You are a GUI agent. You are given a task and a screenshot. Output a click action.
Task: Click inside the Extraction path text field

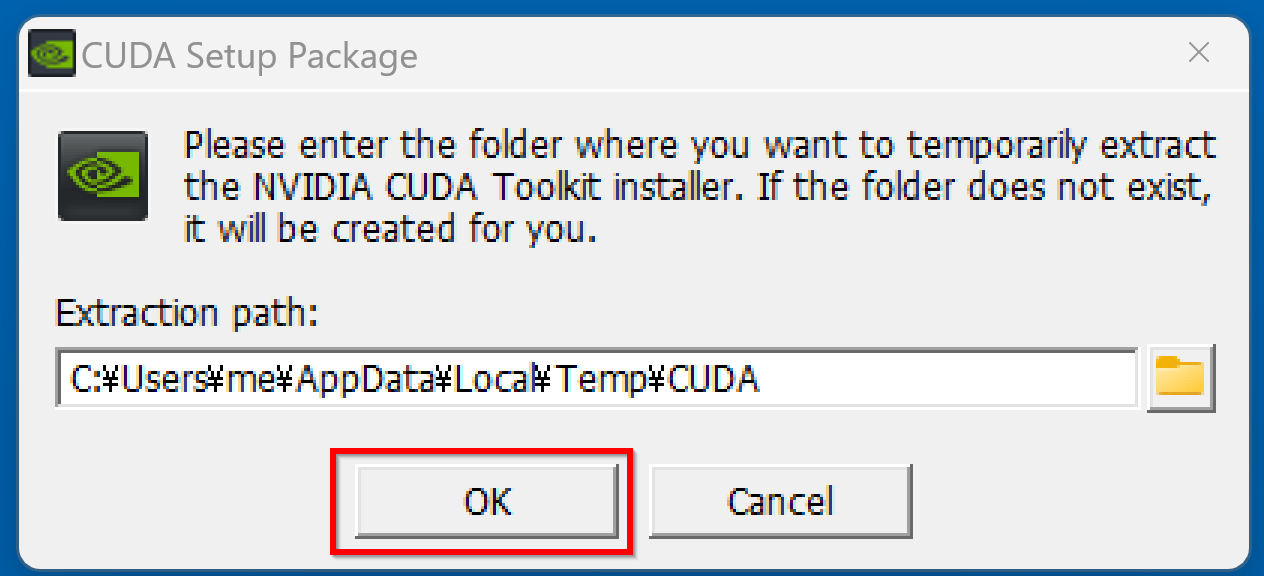597,378
